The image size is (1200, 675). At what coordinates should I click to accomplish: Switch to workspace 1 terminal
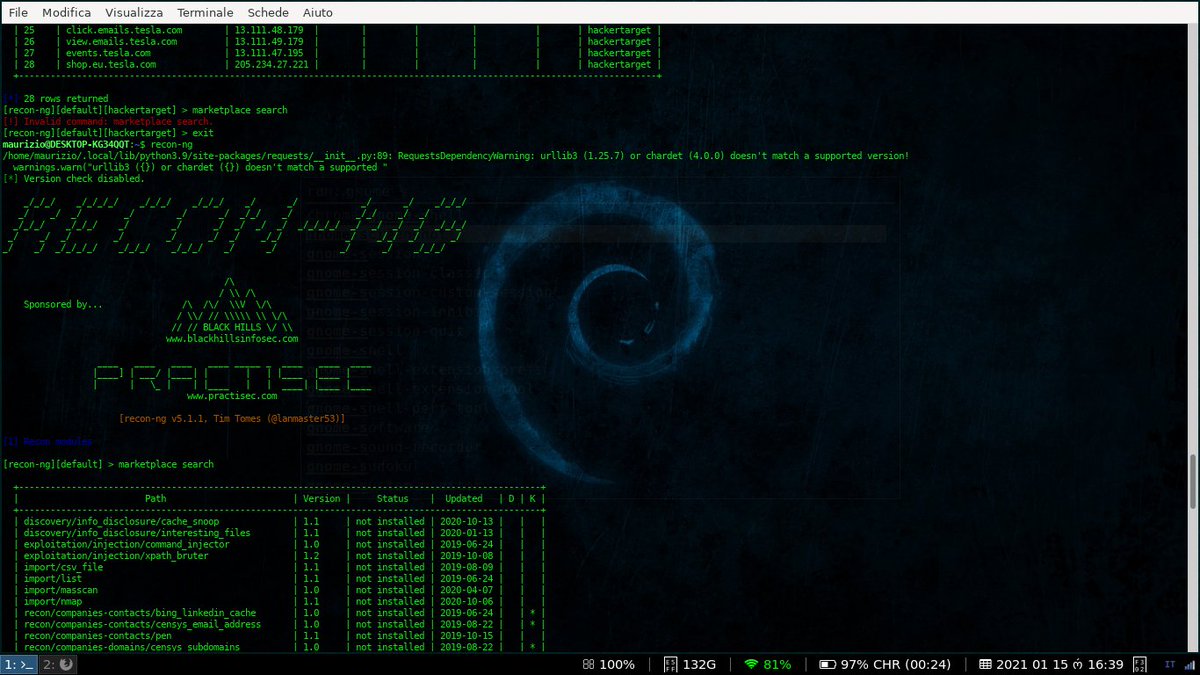19,664
